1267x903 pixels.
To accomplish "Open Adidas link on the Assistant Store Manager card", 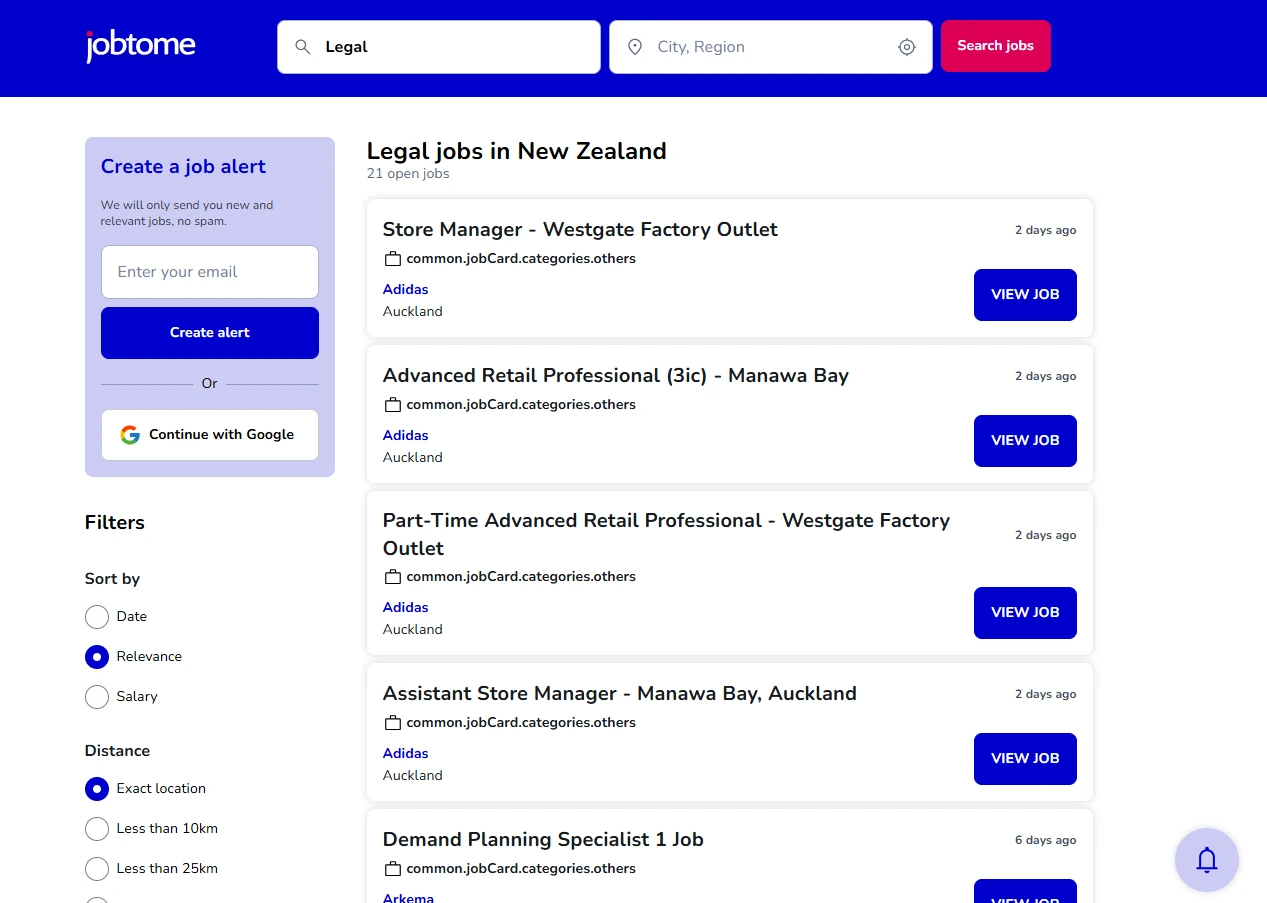I will coord(405,754).
